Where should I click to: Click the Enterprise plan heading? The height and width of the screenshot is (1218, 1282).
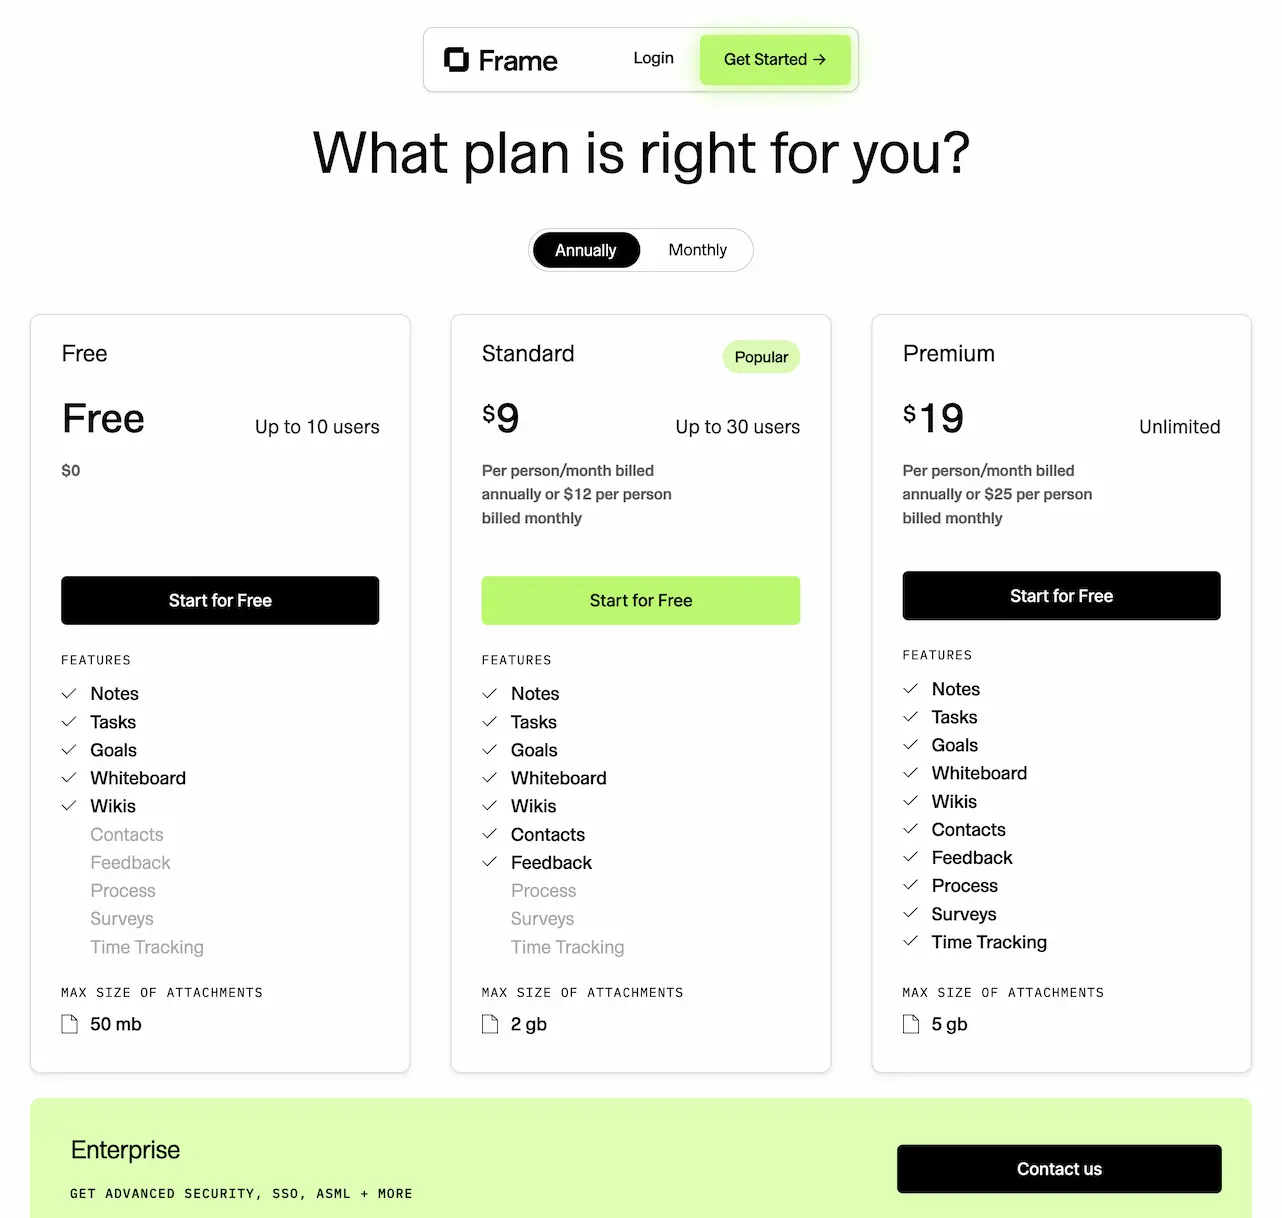(x=126, y=1150)
